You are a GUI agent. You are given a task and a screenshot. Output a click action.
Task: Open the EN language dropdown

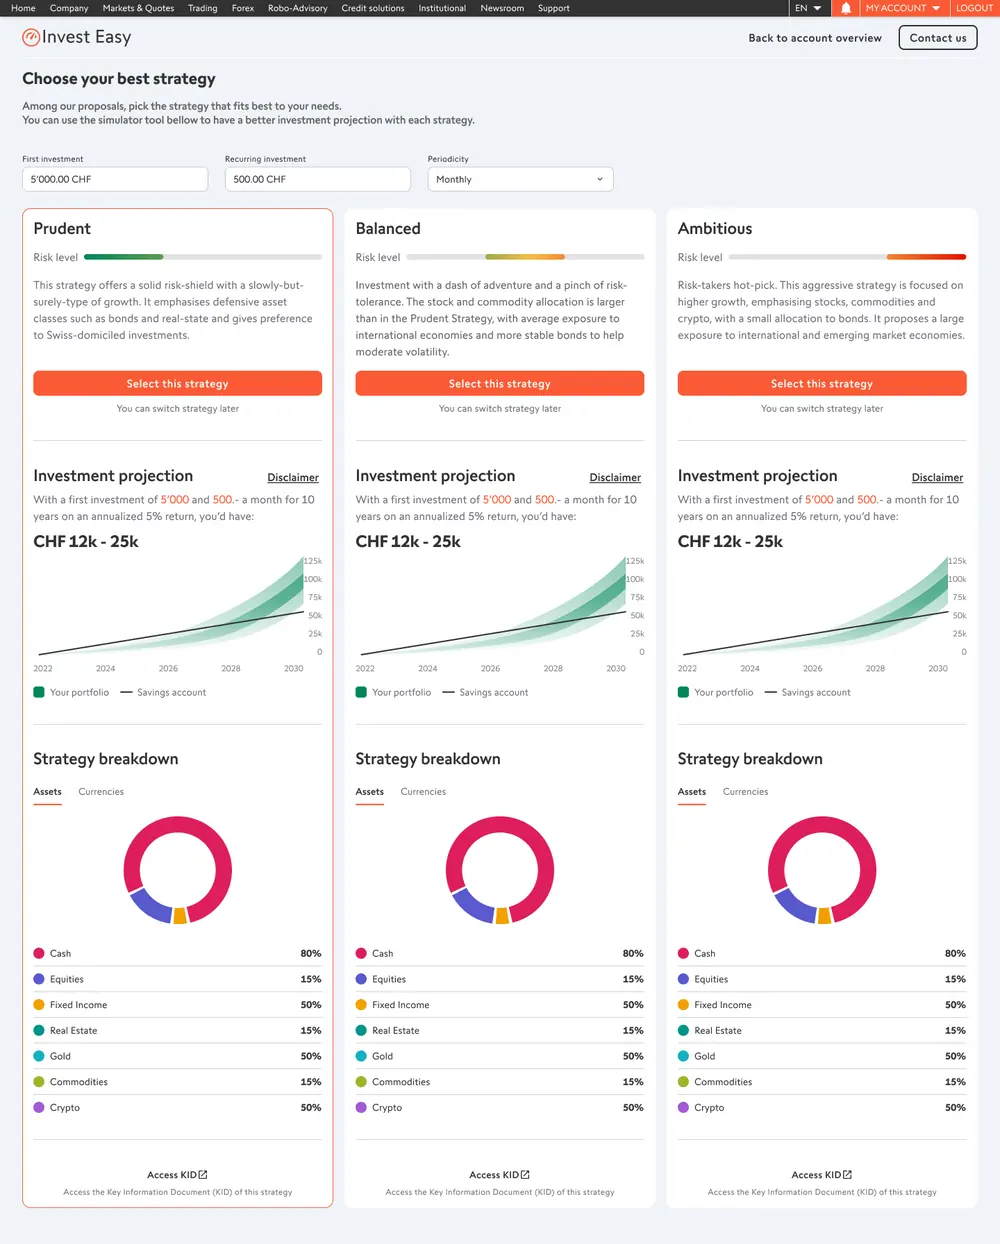808,8
